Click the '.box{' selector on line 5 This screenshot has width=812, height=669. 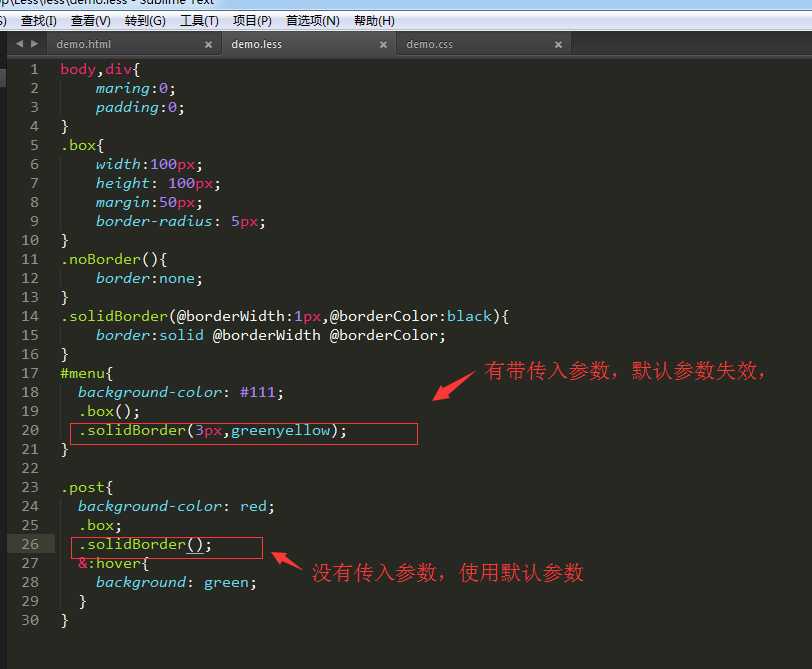82,146
